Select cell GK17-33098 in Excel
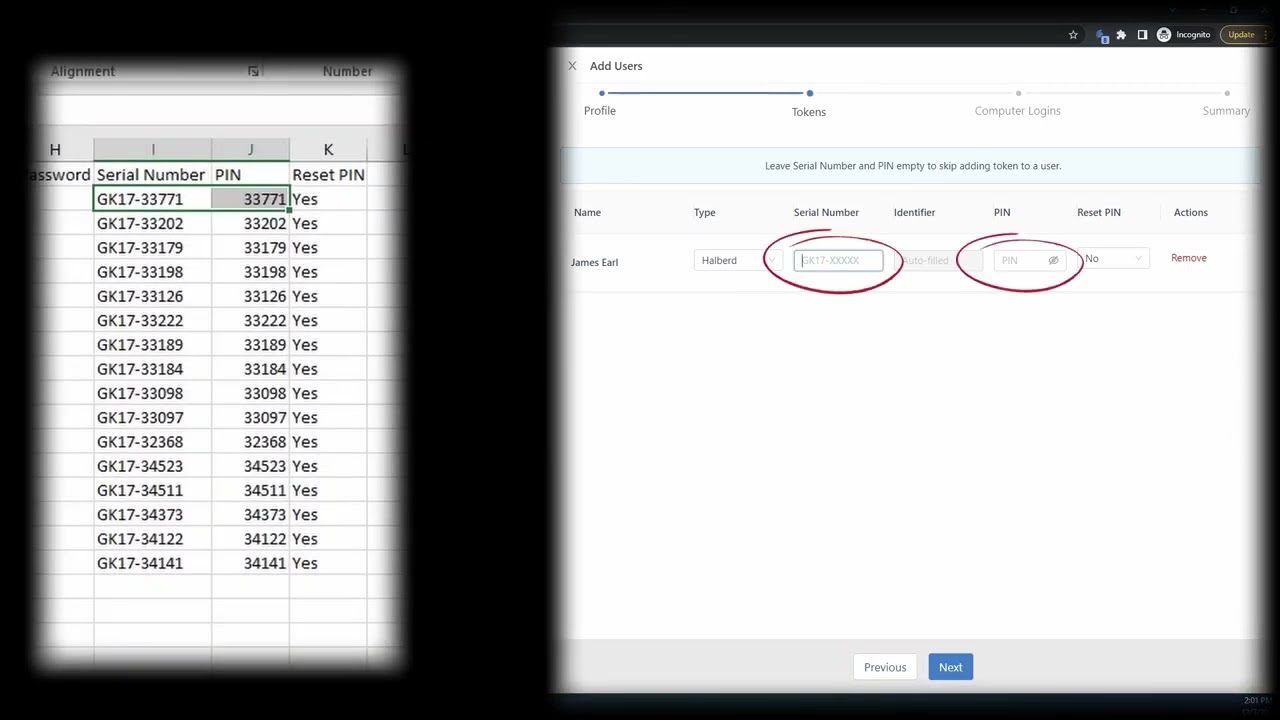The width and height of the screenshot is (1280, 720). coord(153,393)
